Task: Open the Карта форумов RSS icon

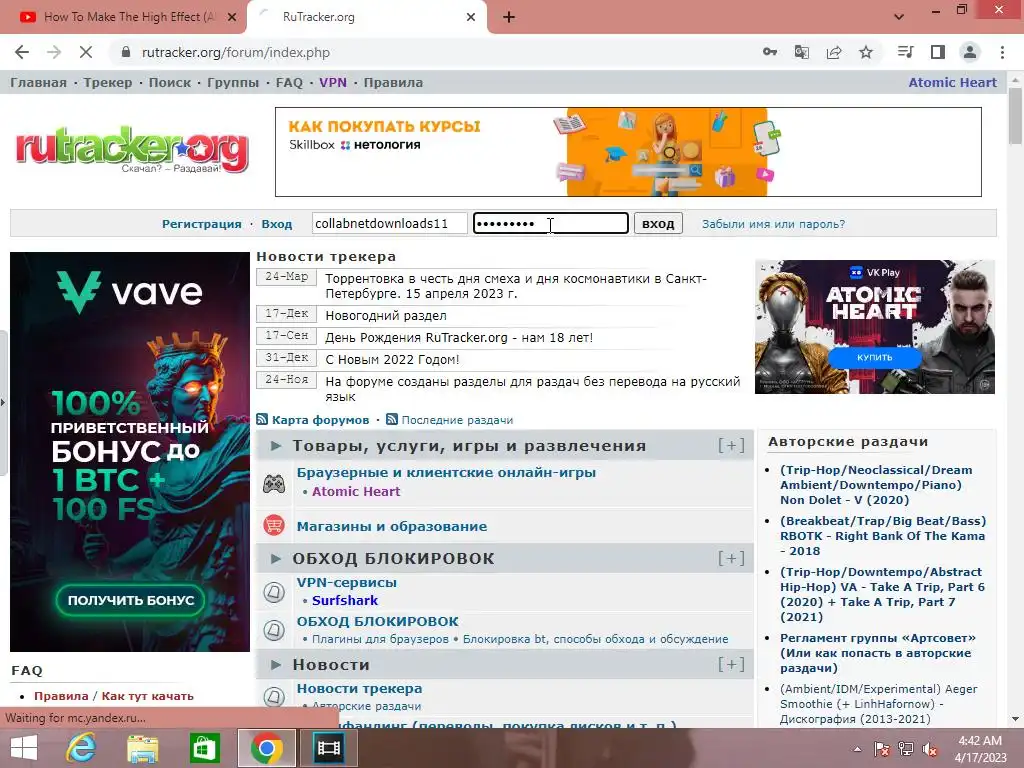Action: pyautogui.click(x=262, y=419)
